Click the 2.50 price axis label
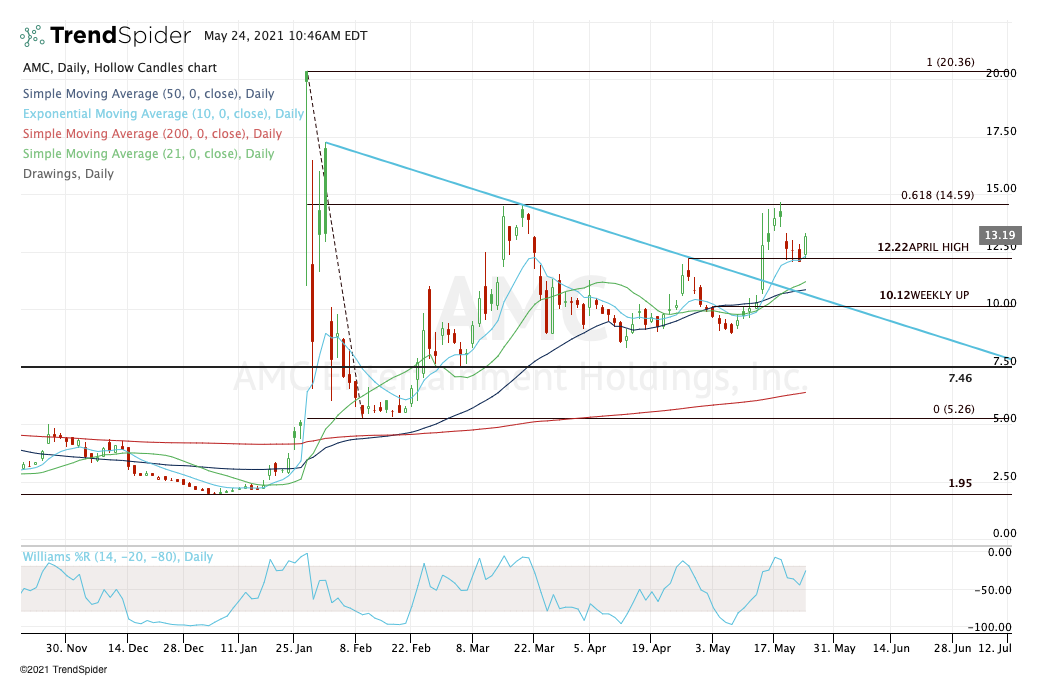This screenshot has width=1042, height=679. point(1003,476)
